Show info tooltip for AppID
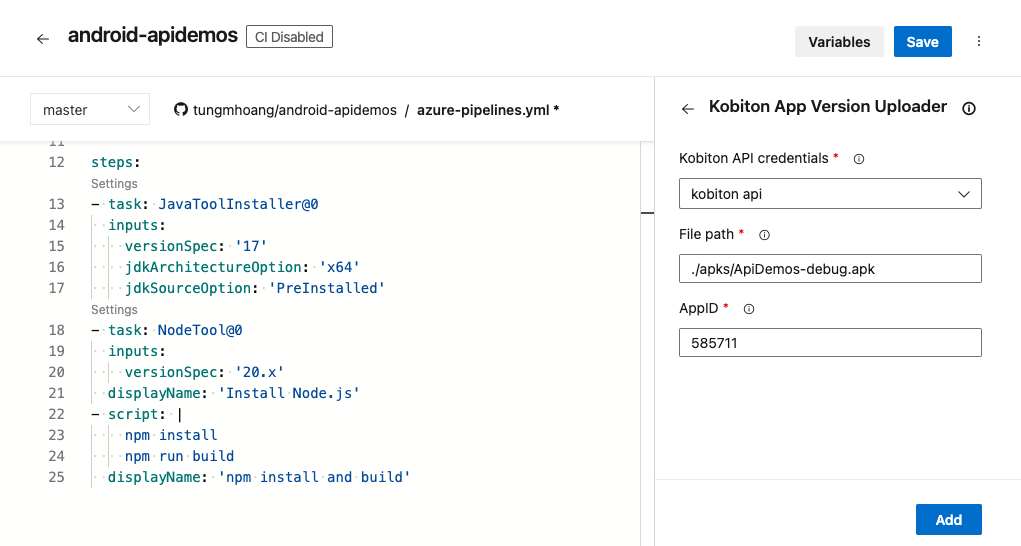Image resolution: width=1021 pixels, height=546 pixels. pos(749,309)
